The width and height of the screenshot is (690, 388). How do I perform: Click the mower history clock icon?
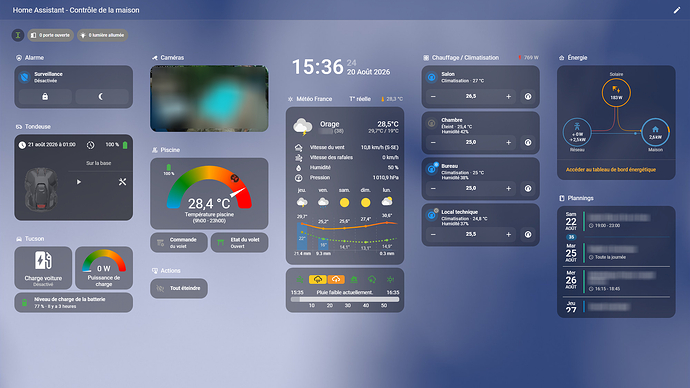[x=91, y=145]
